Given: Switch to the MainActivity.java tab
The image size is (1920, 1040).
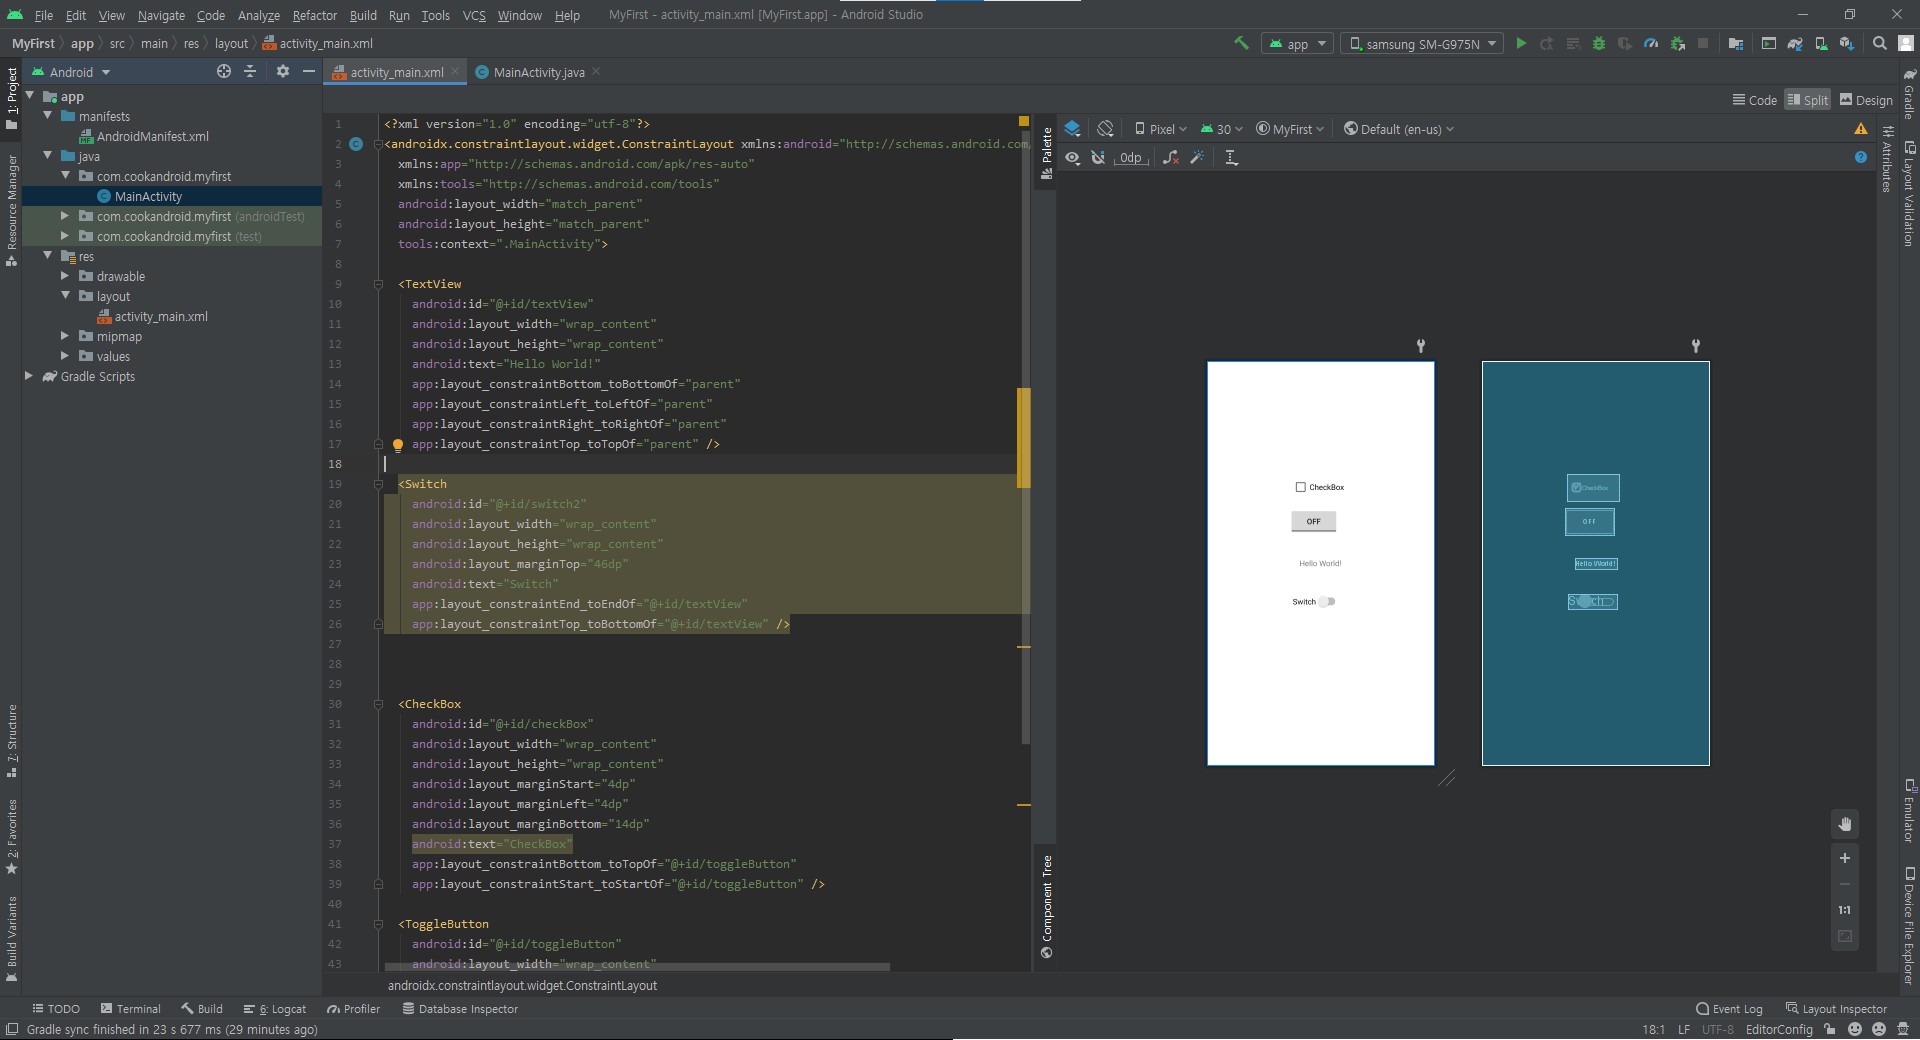Looking at the screenshot, I should tap(538, 72).
